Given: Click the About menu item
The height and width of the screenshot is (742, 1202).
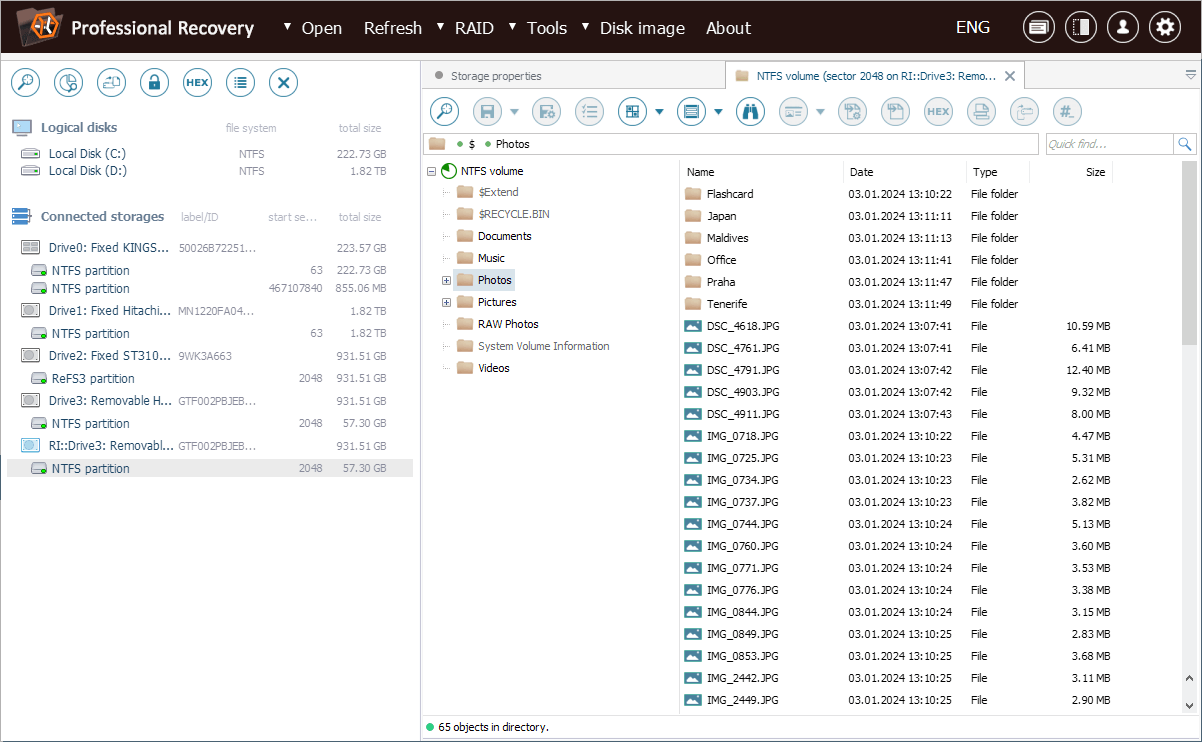Looking at the screenshot, I should point(728,28).
